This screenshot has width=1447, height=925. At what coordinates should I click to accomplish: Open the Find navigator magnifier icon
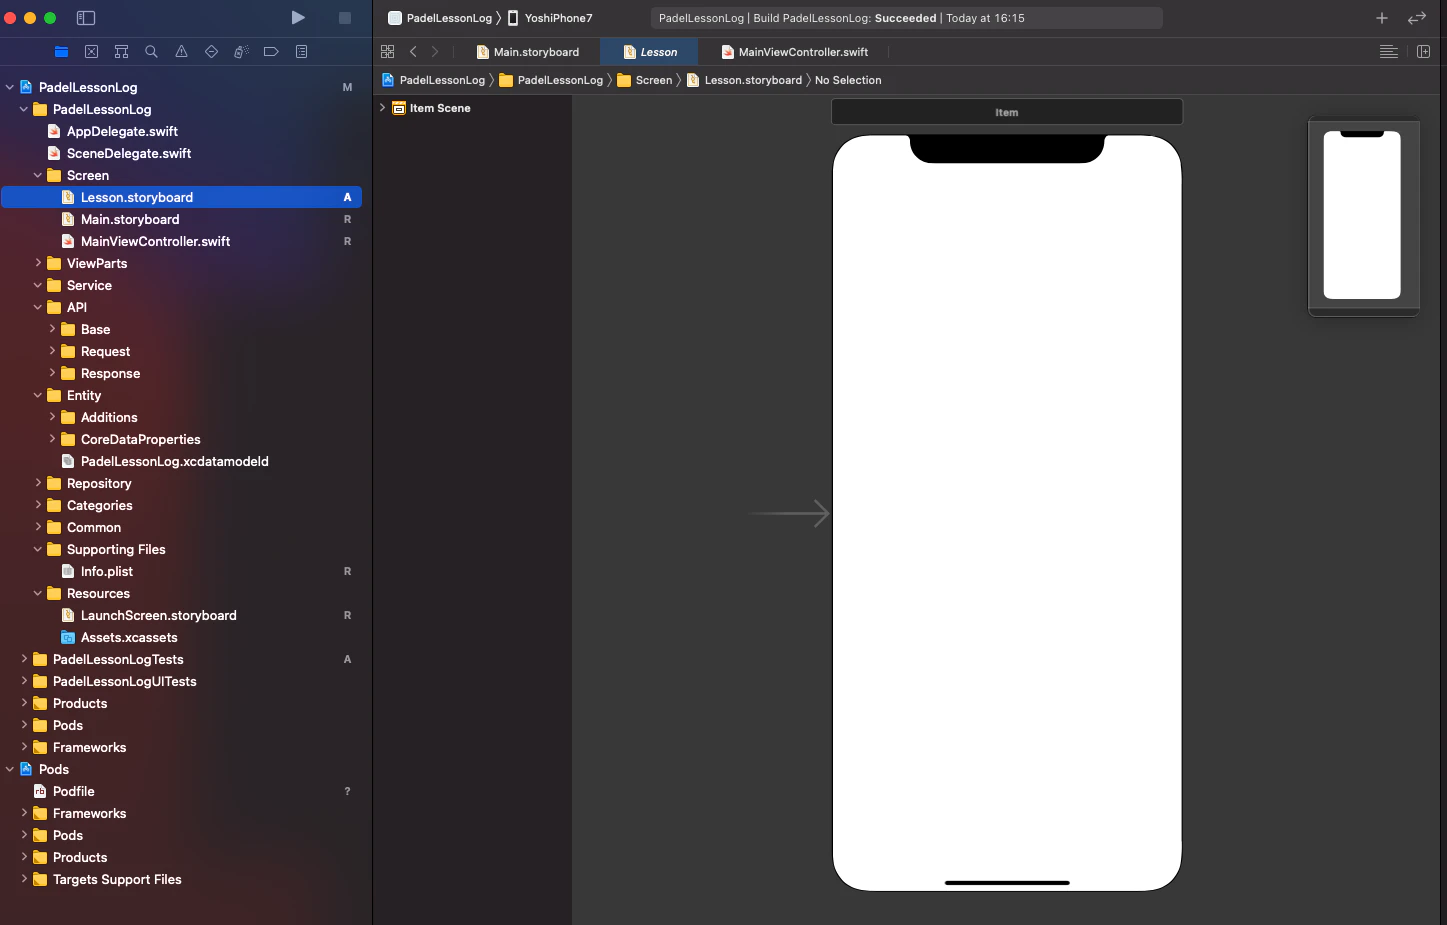click(x=151, y=52)
